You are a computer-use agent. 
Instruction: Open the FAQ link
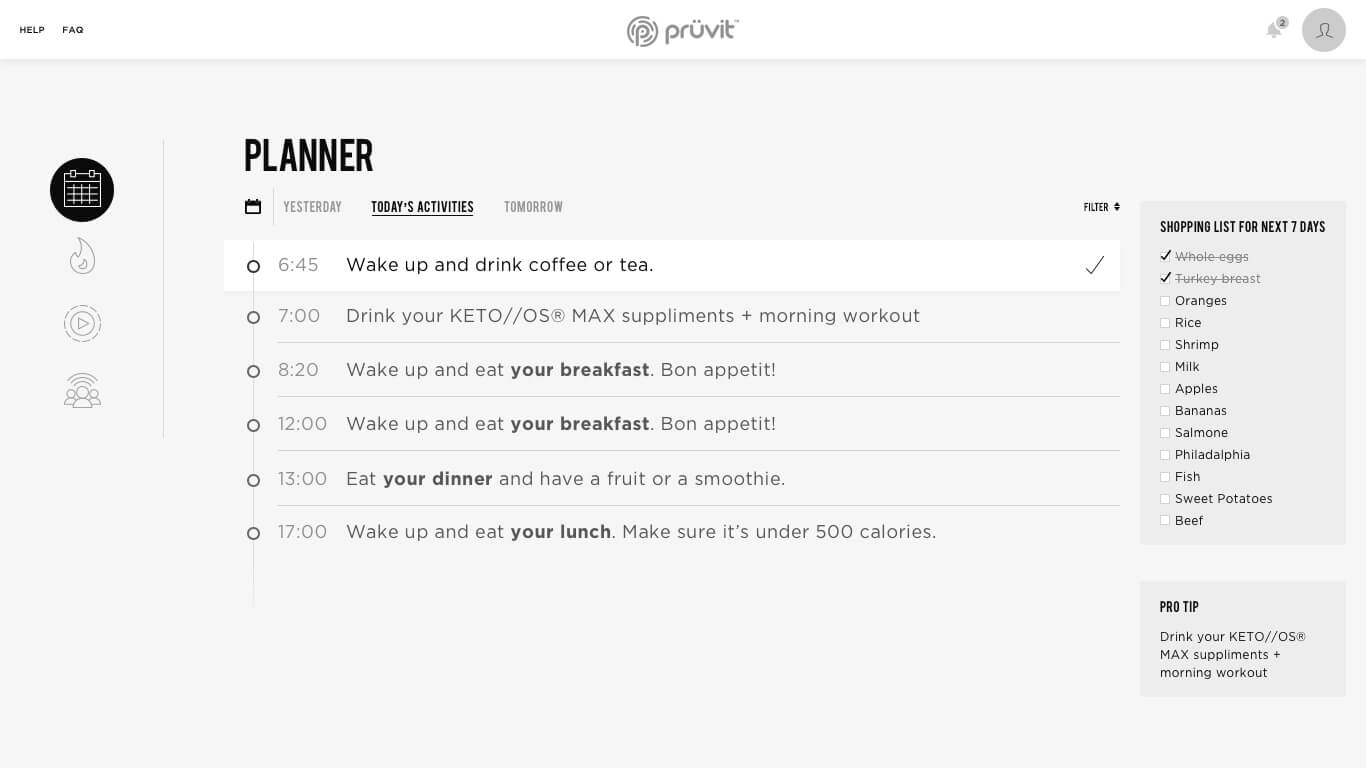(x=73, y=30)
